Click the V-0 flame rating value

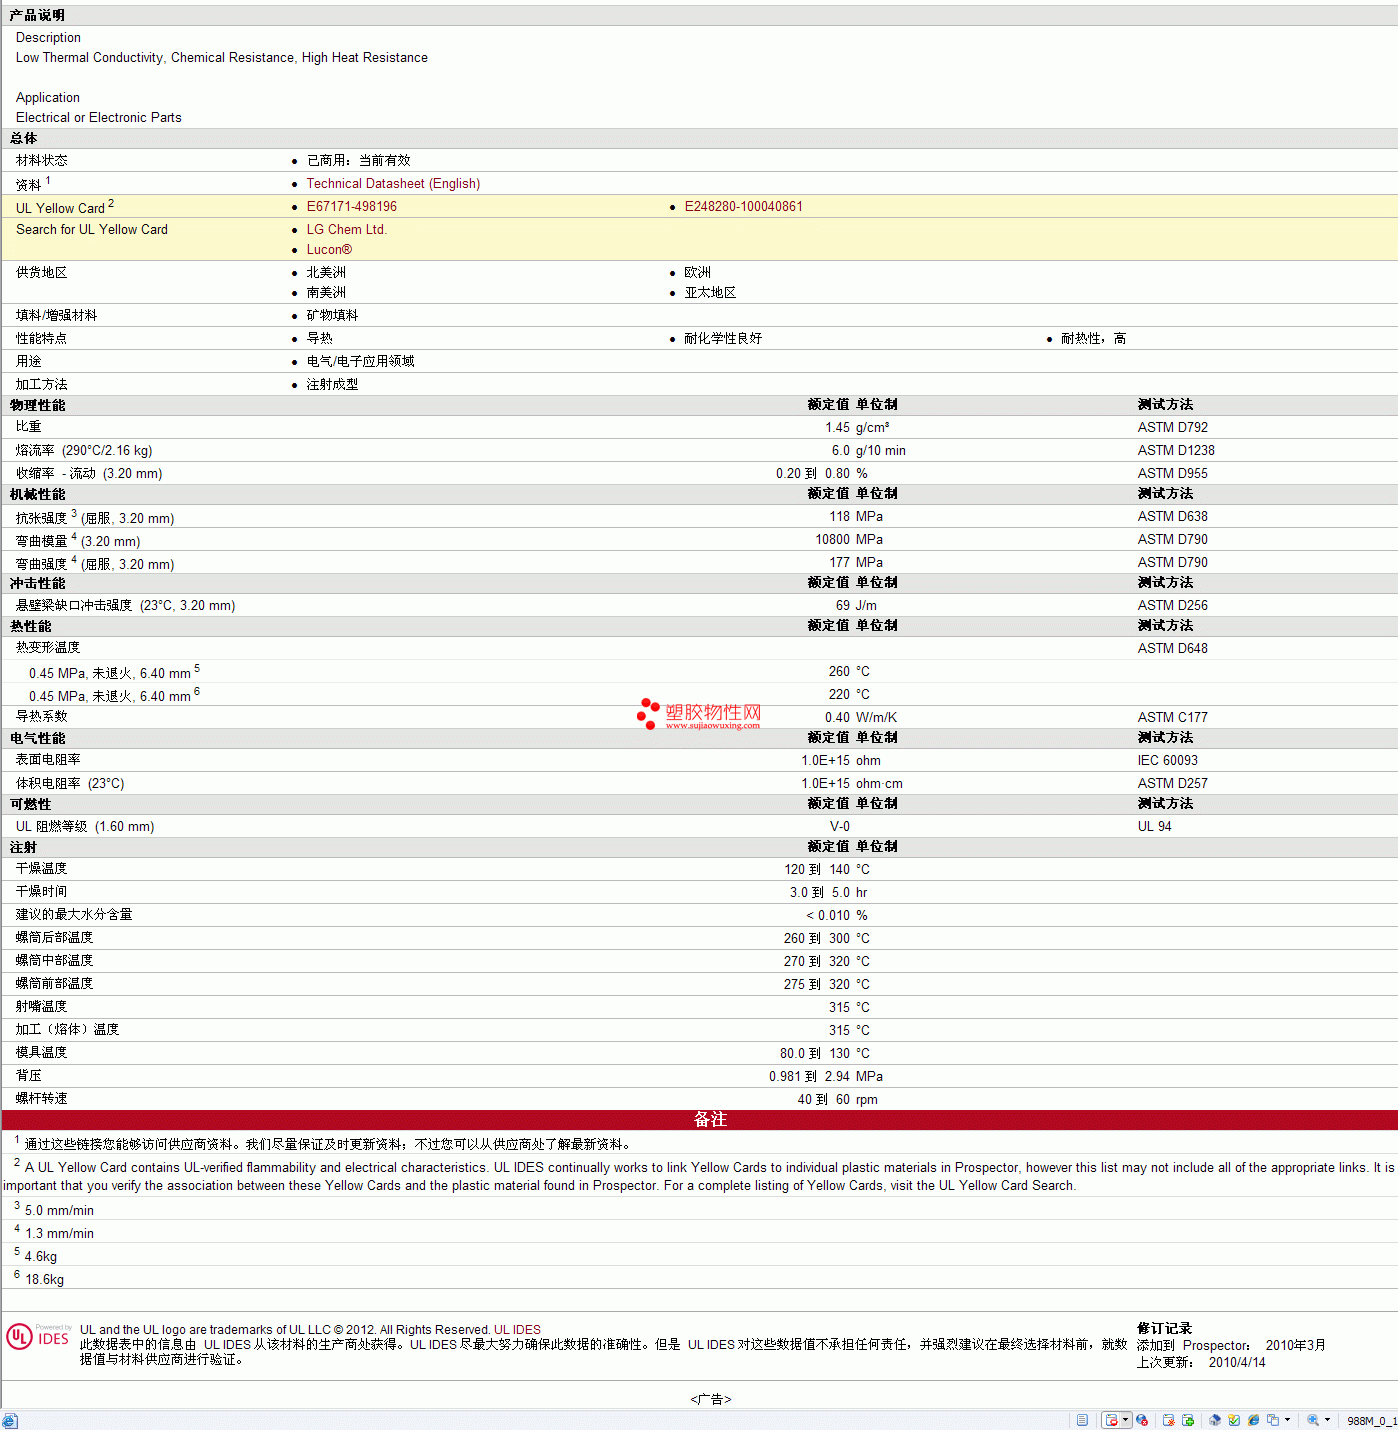840,827
